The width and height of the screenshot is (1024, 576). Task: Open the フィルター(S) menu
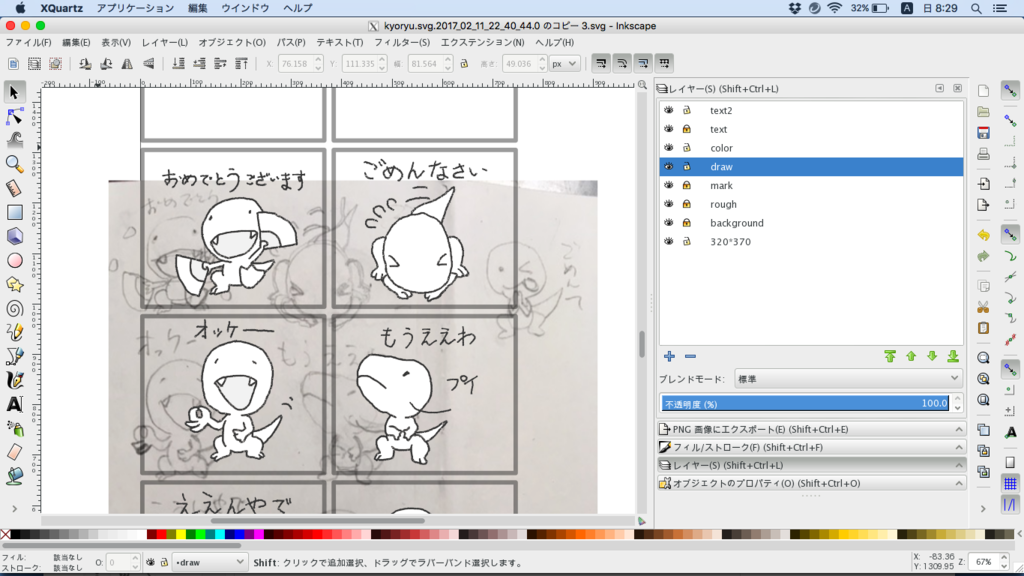pyautogui.click(x=402, y=42)
